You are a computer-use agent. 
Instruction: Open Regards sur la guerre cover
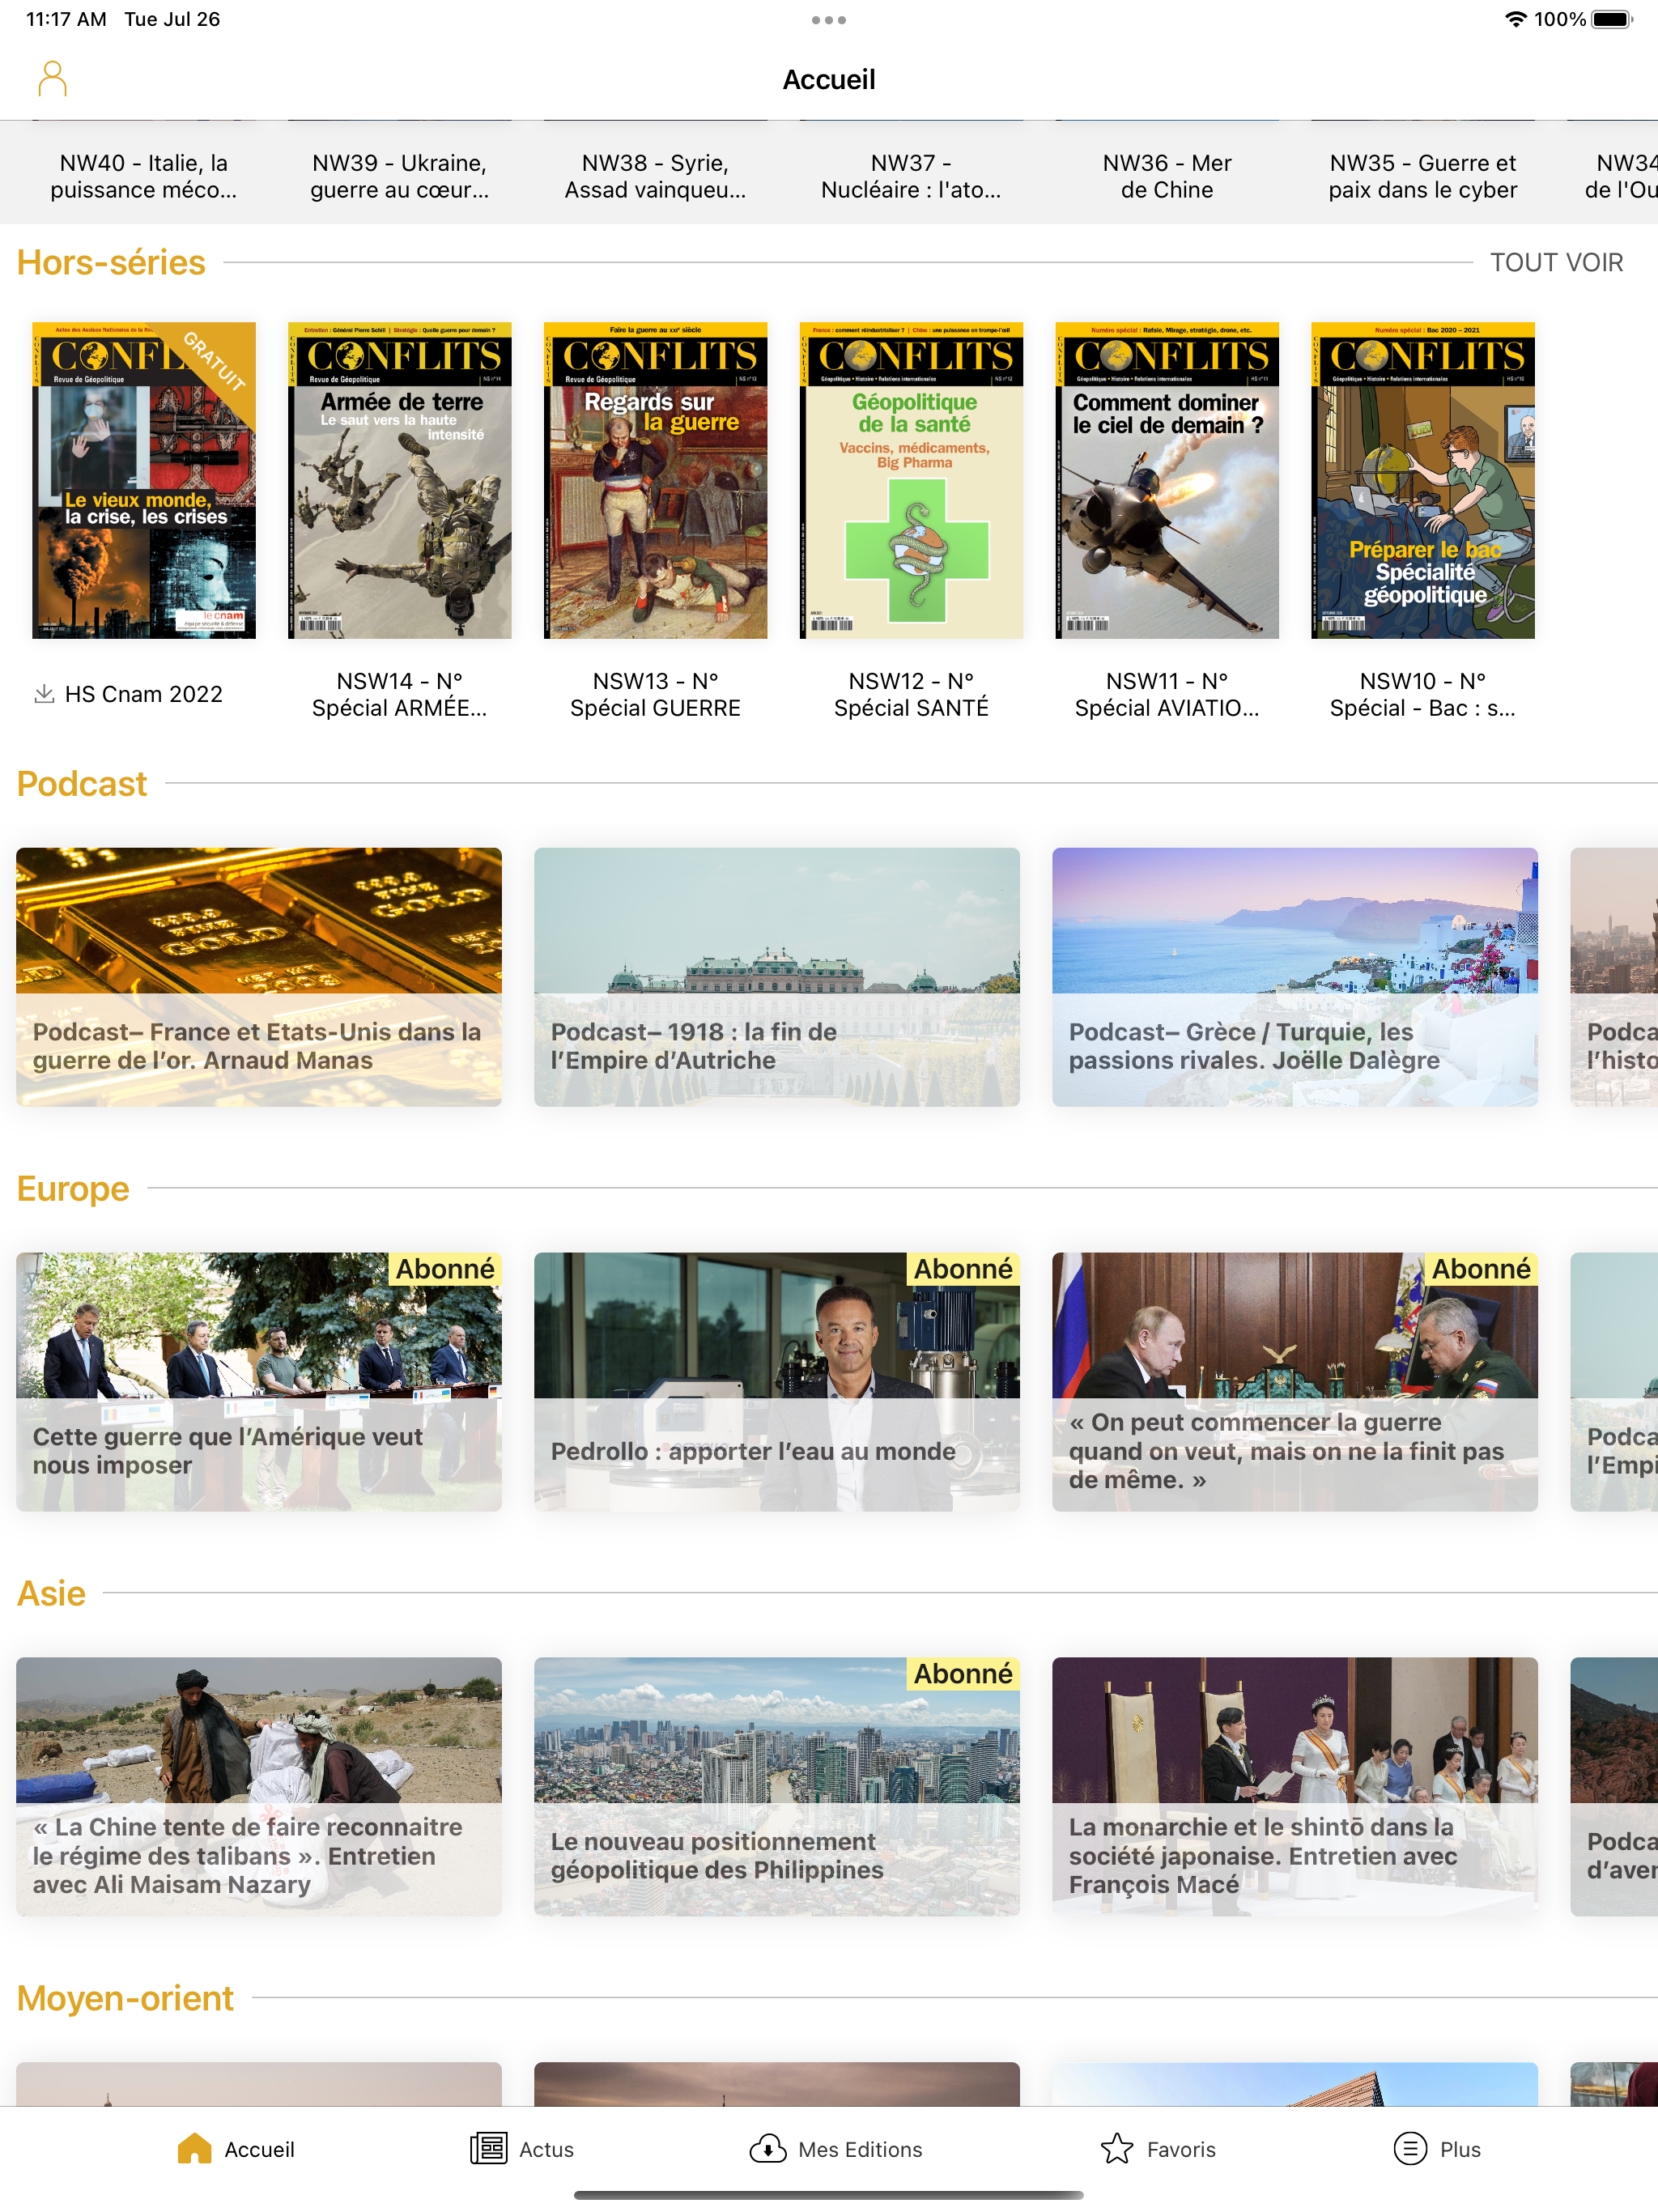[x=655, y=480]
